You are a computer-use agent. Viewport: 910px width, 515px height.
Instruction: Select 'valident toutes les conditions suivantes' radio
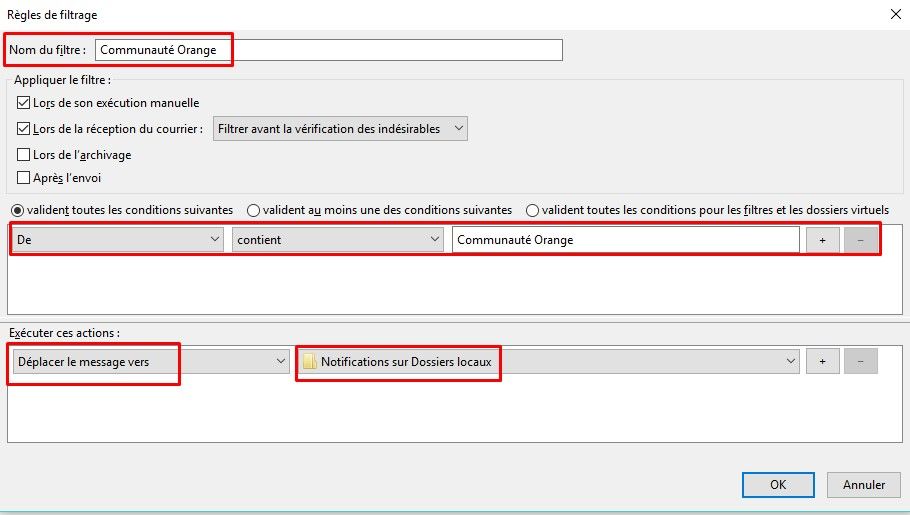(17, 210)
